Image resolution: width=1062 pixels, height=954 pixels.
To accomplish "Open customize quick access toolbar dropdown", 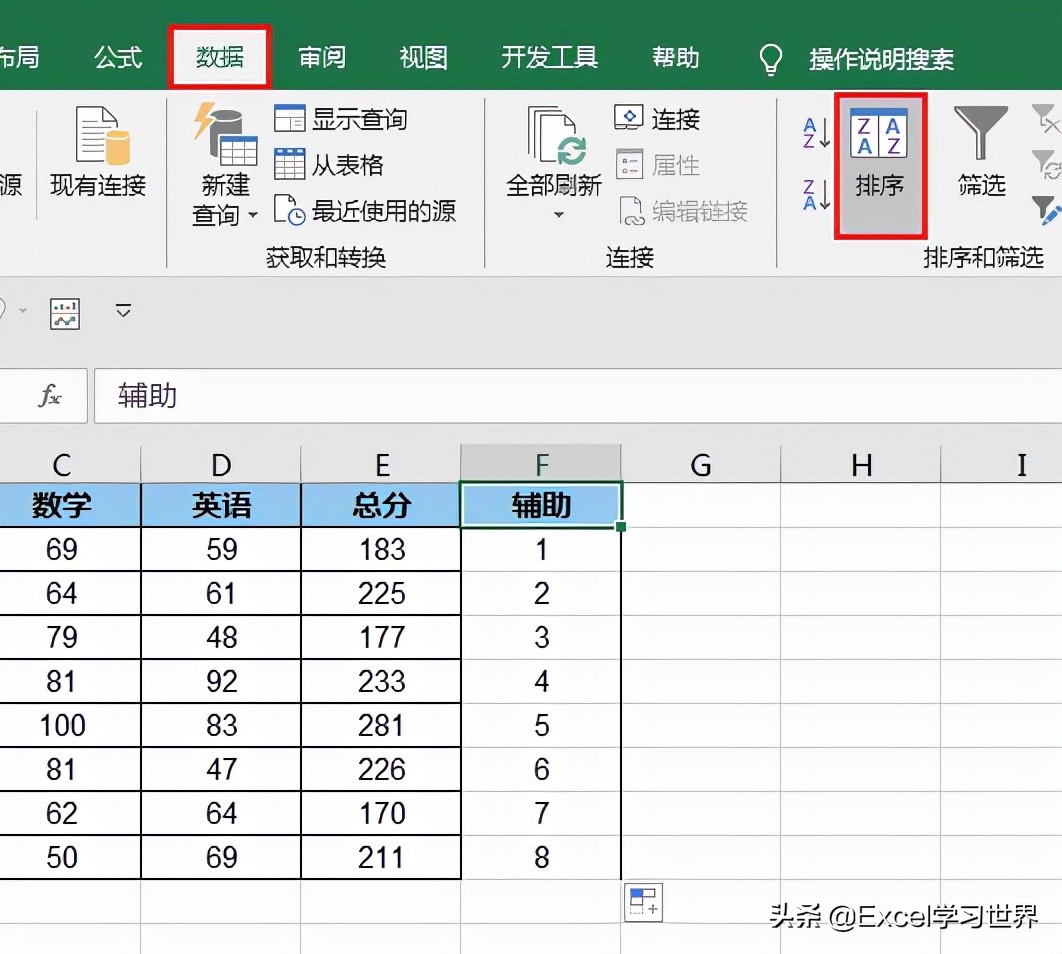I will (123, 311).
